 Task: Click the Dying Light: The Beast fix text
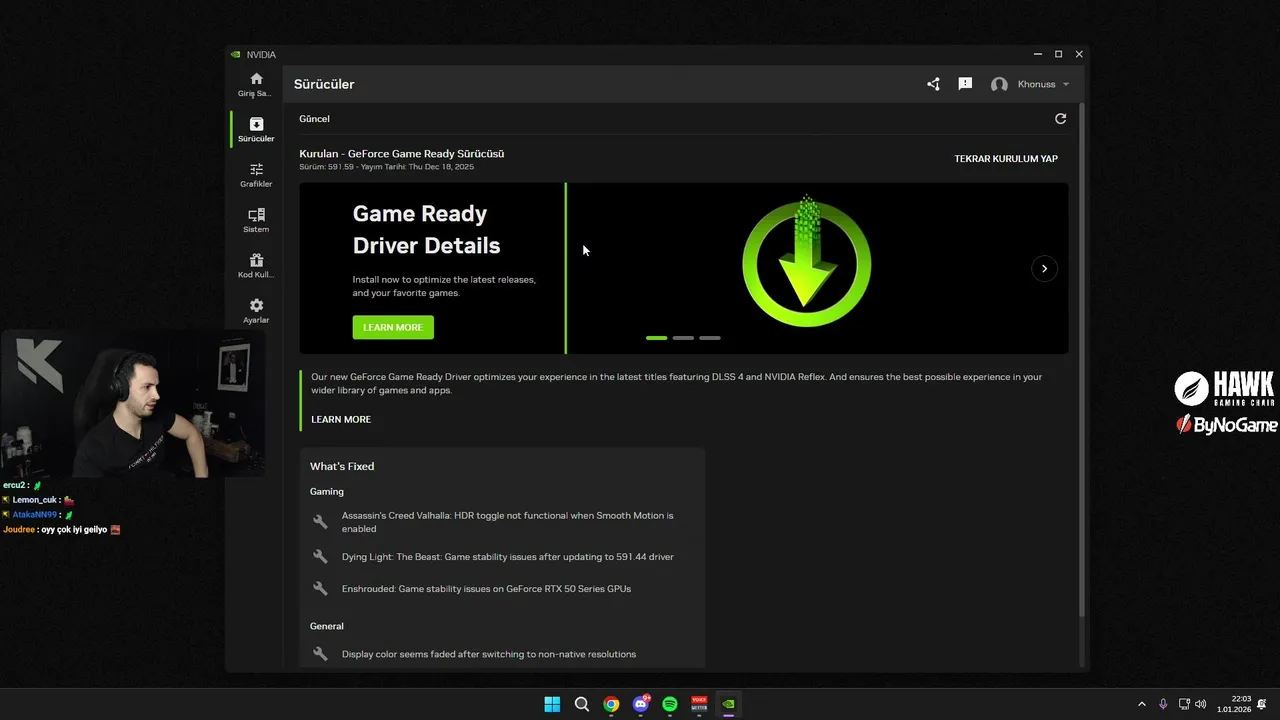click(x=508, y=557)
